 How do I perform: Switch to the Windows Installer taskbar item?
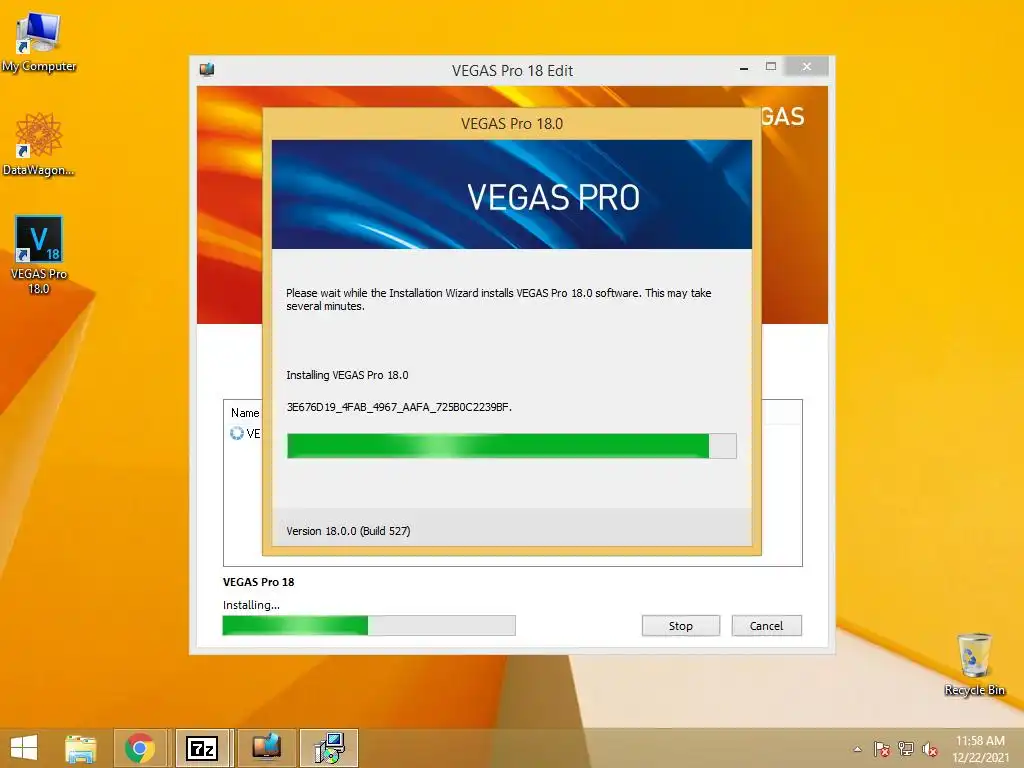coord(329,748)
